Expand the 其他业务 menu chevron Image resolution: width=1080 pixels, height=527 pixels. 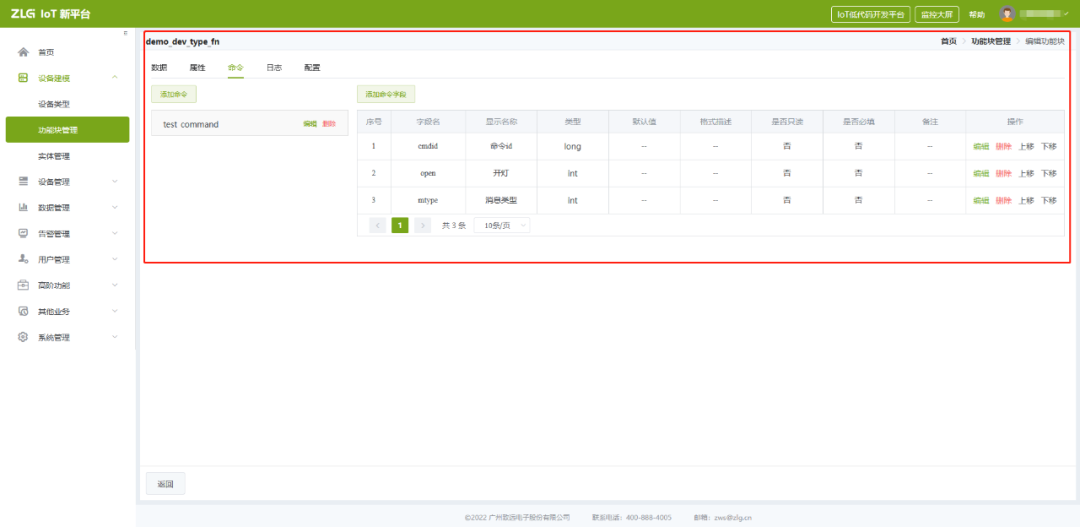tap(114, 311)
